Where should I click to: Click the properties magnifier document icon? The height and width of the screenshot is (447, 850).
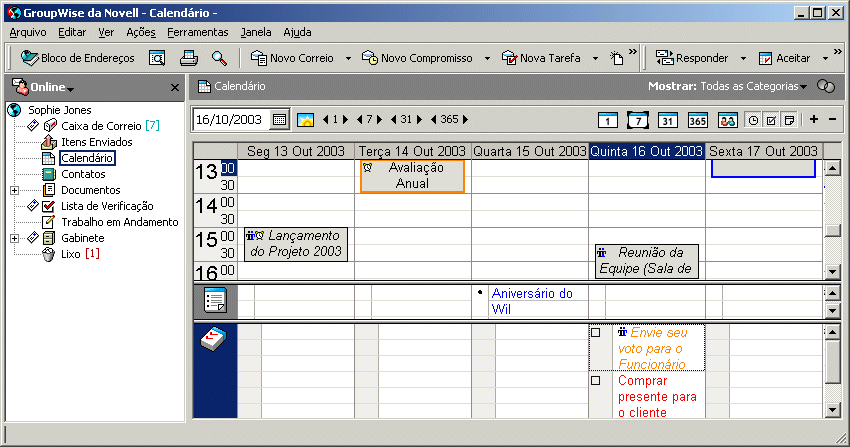157,58
